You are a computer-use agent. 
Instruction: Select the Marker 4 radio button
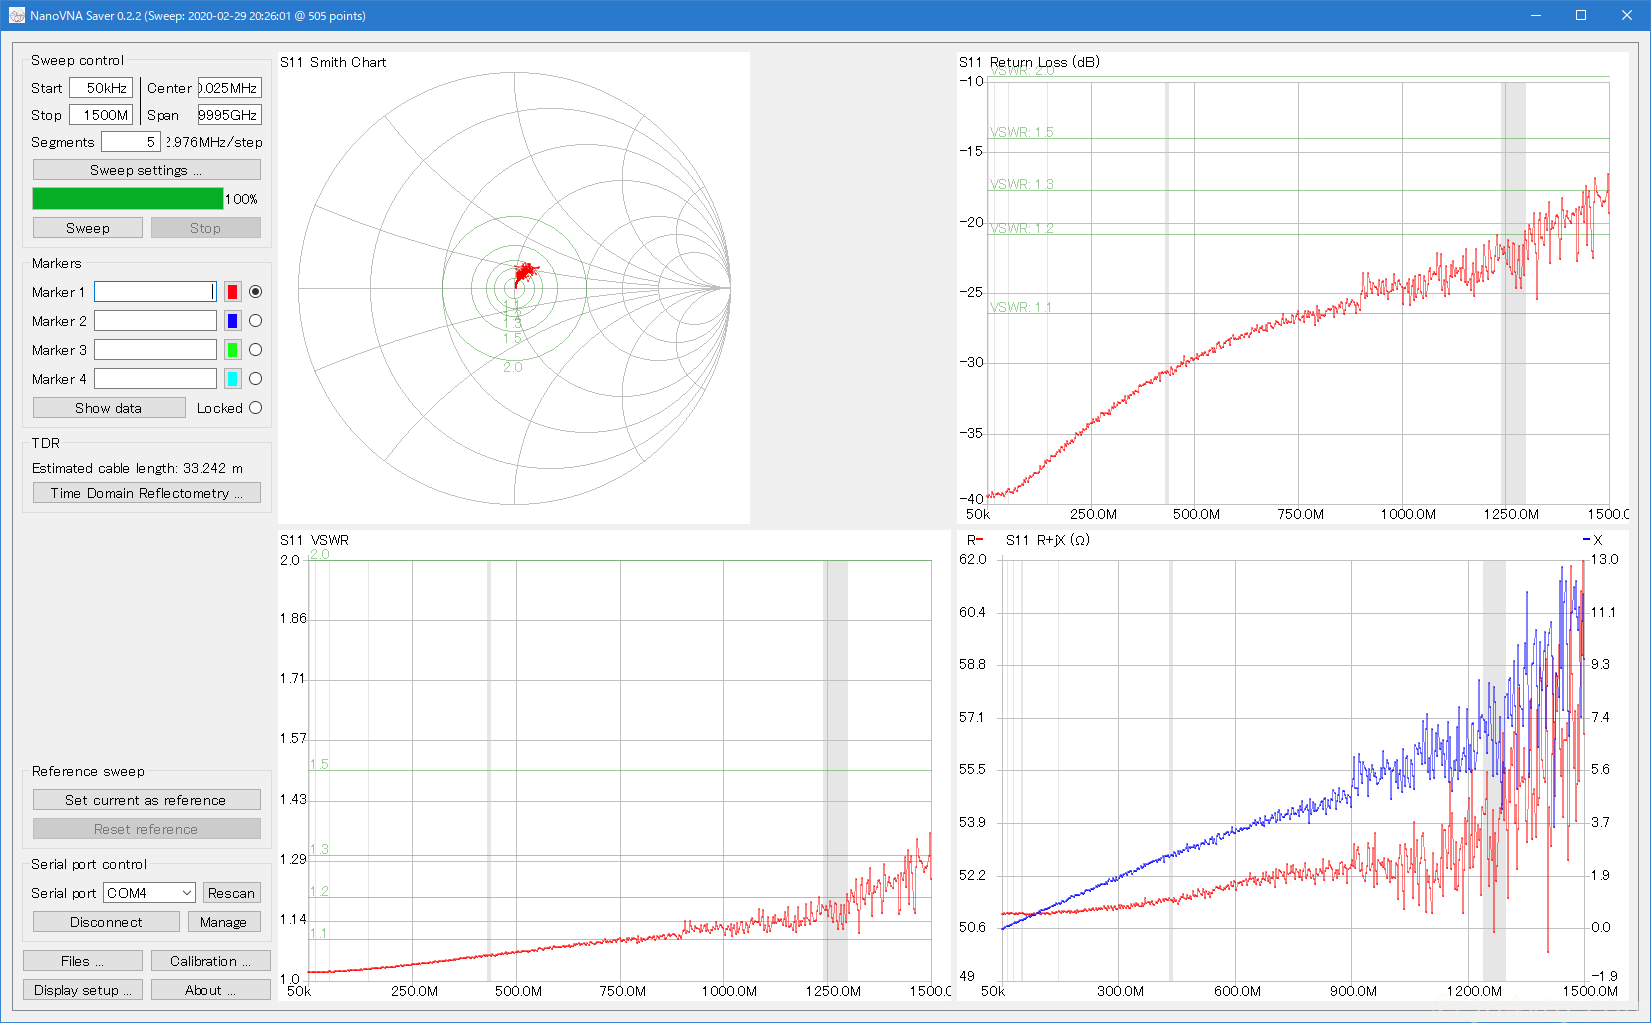[x=256, y=379]
